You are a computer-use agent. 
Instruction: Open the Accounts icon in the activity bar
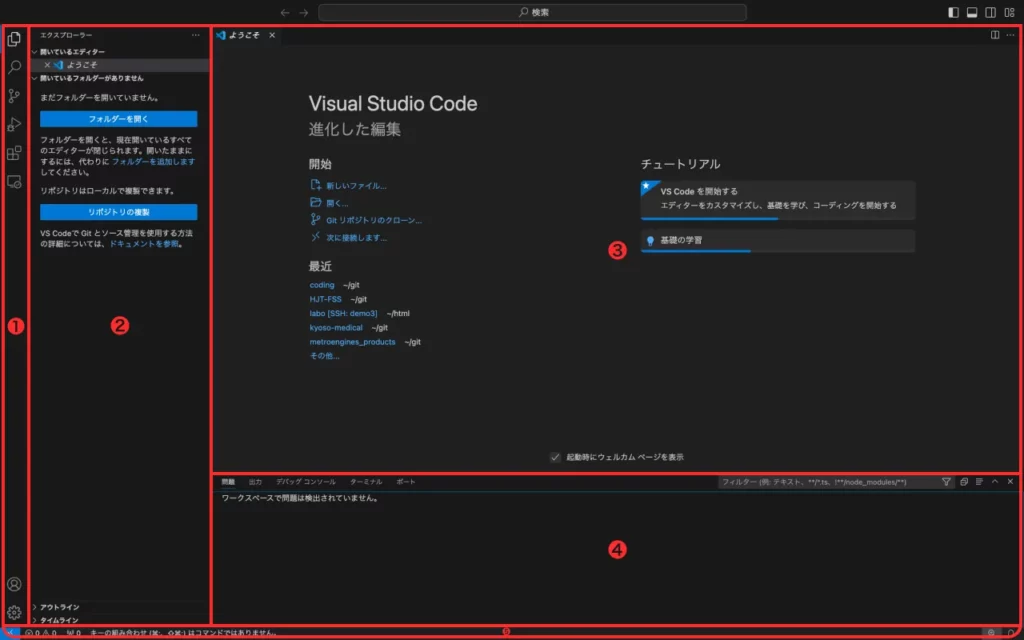(x=14, y=584)
